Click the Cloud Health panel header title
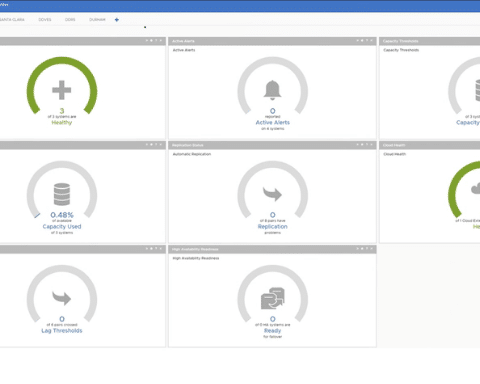This screenshot has height=384, width=480. pos(394,145)
